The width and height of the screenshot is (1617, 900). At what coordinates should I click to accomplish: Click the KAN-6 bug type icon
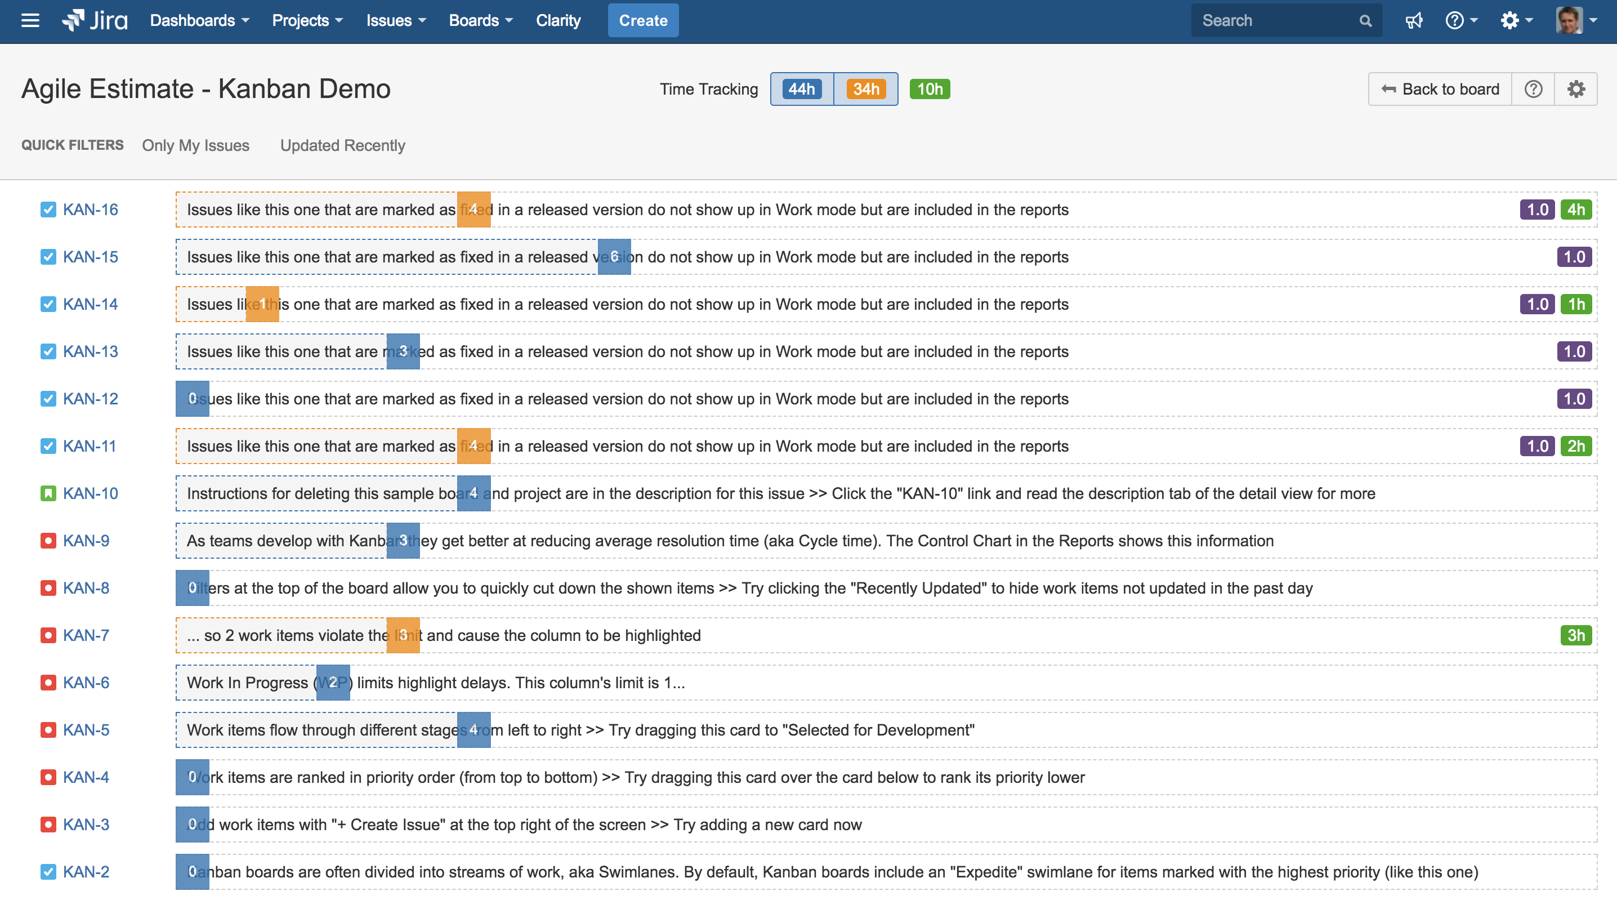(48, 683)
